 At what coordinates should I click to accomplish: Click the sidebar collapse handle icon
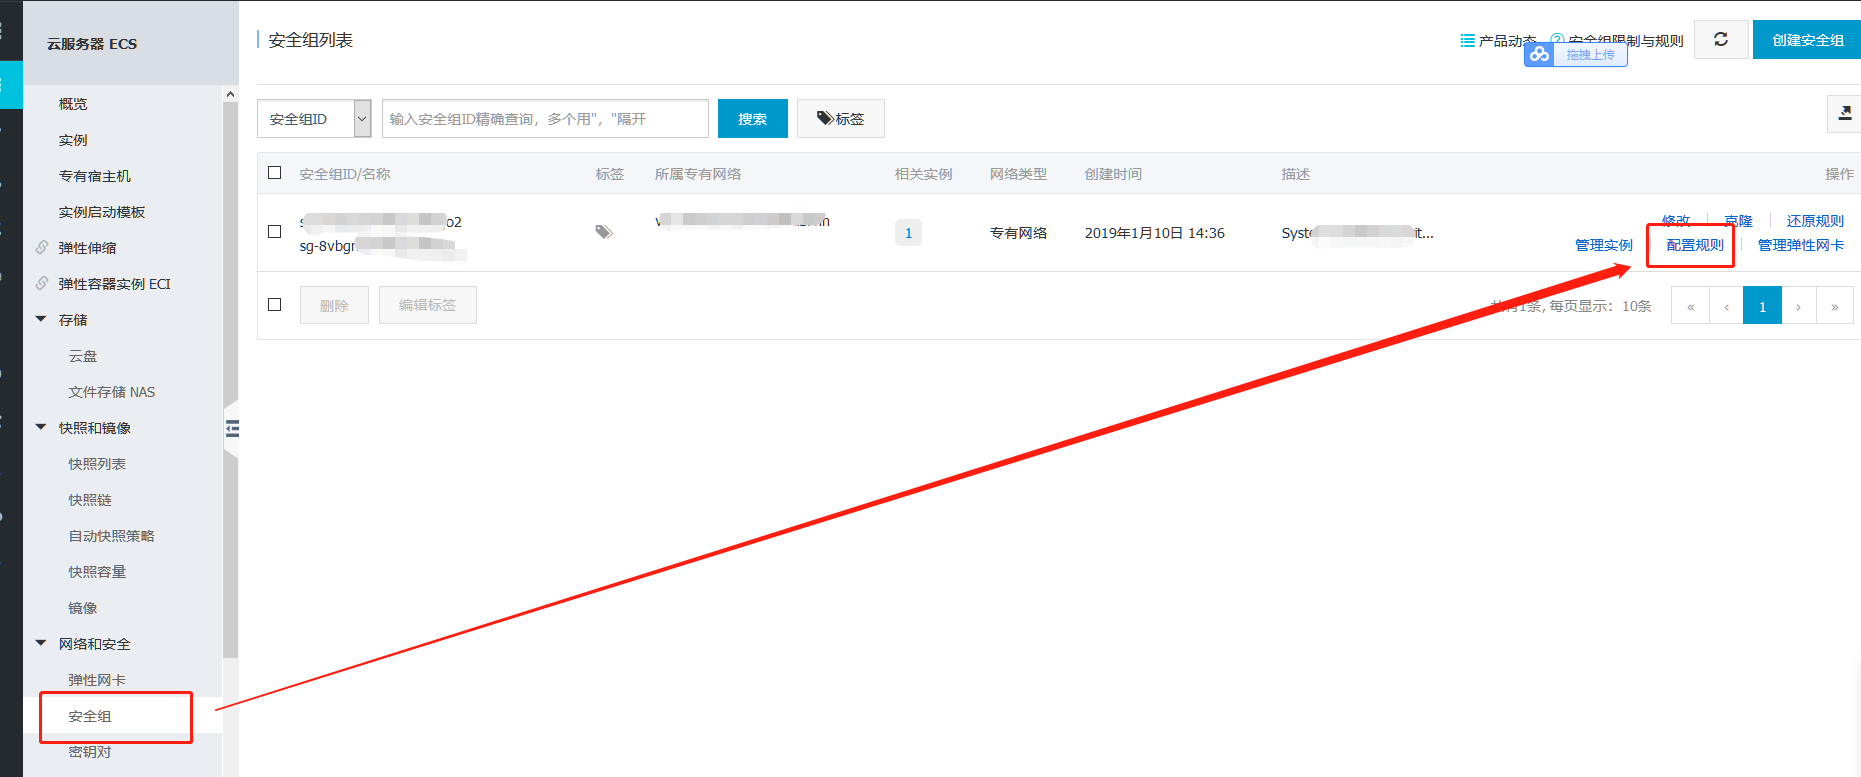[232, 429]
